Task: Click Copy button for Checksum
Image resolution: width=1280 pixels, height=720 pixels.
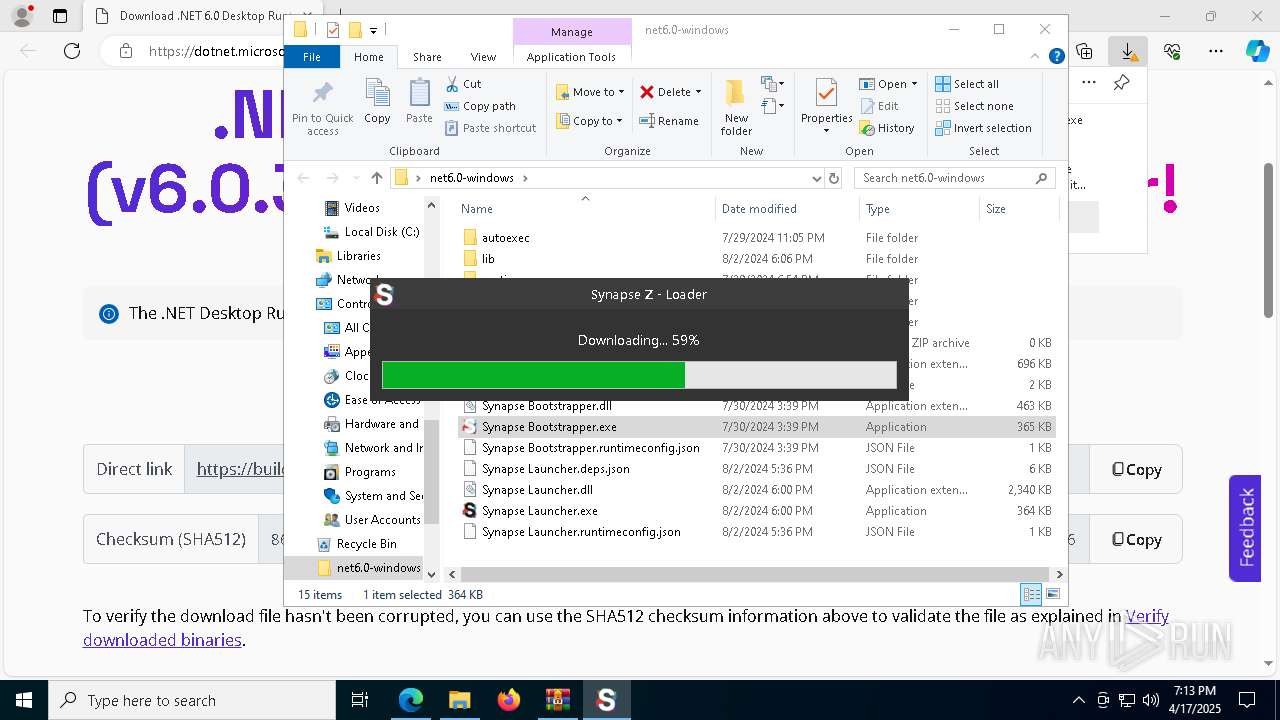Action: coord(1136,539)
